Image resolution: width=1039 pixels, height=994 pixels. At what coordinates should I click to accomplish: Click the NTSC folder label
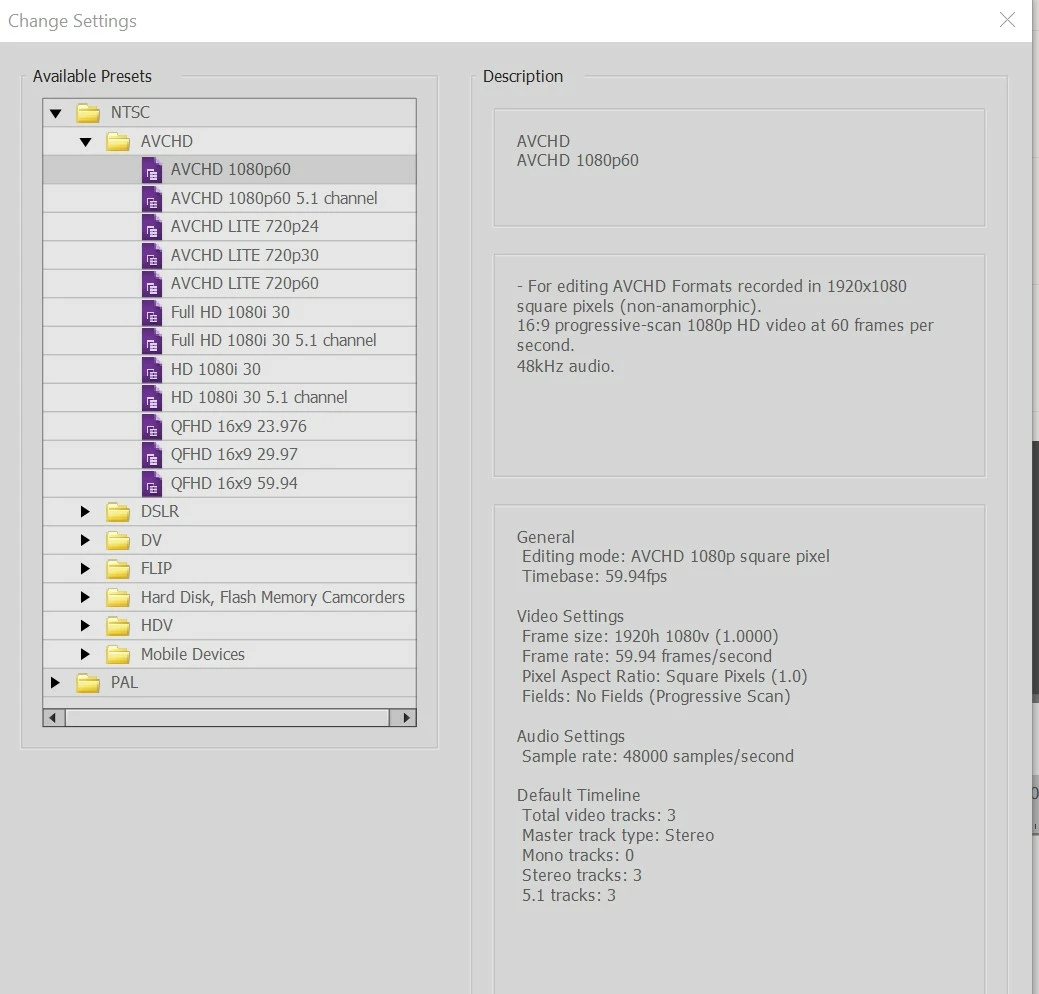pyautogui.click(x=130, y=113)
